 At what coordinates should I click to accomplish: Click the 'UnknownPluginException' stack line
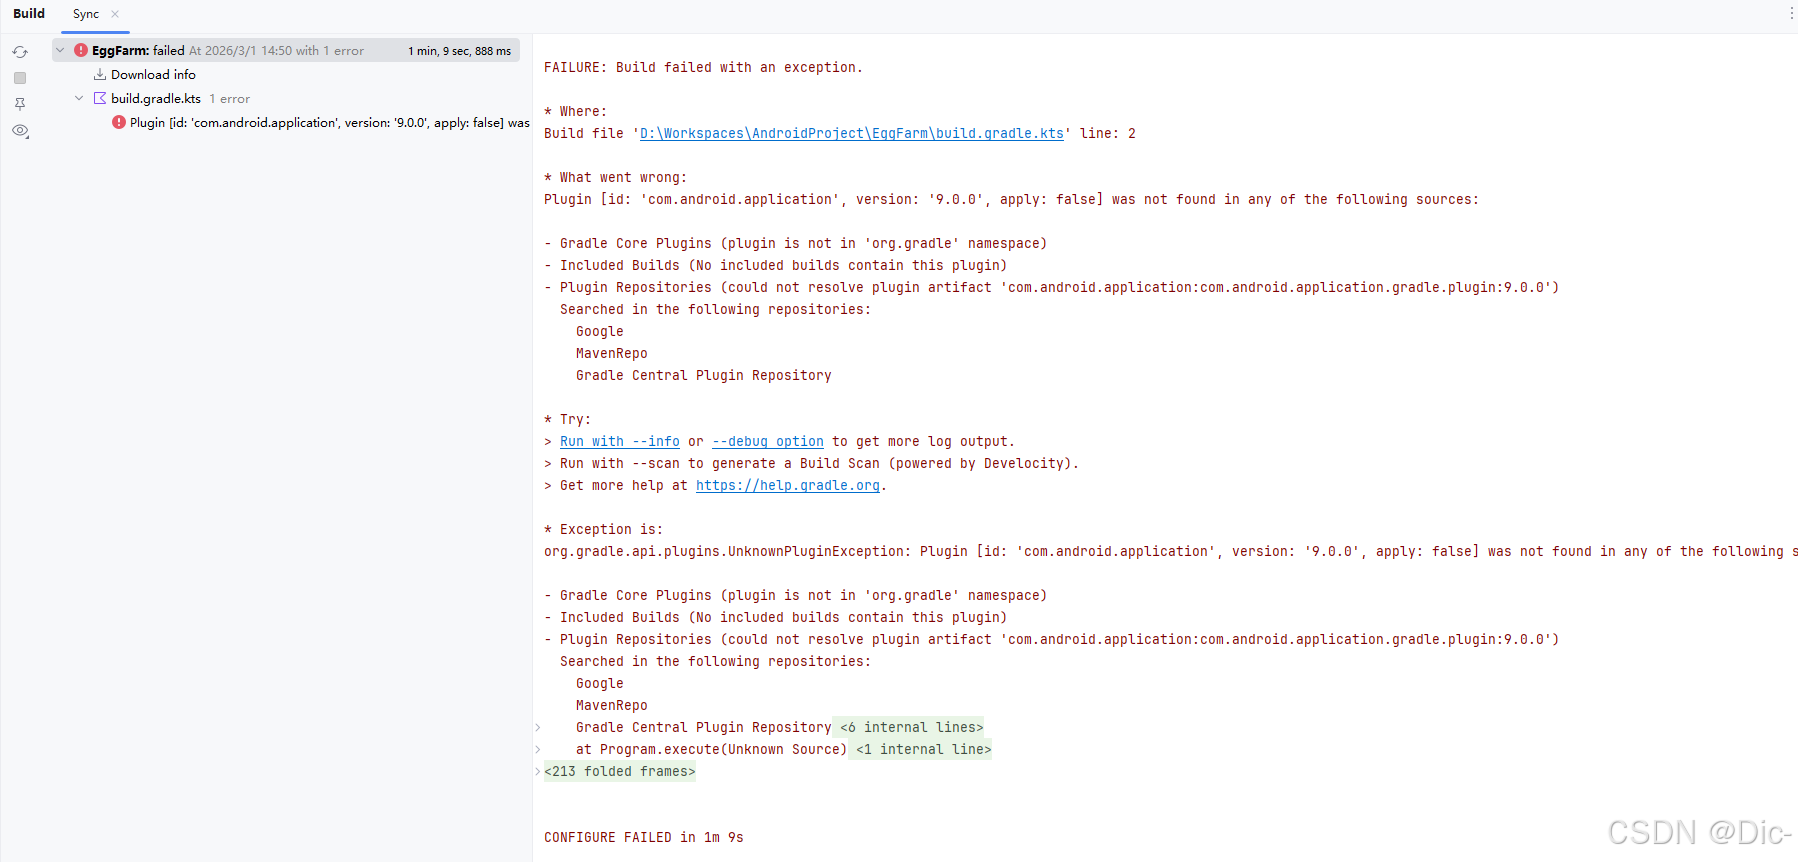tap(1170, 551)
